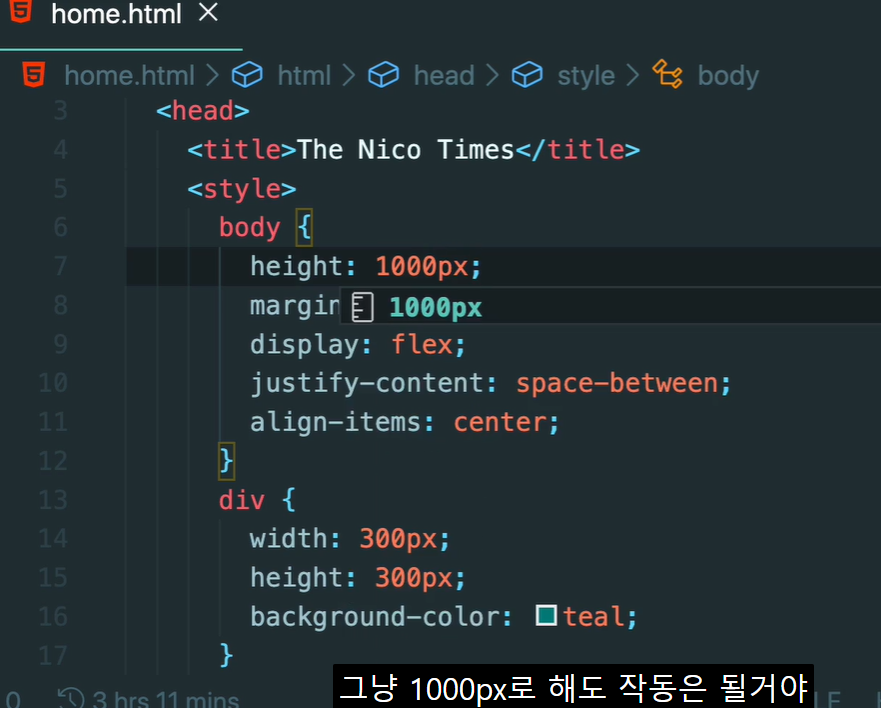Select the body breadcrumb item

pos(728,76)
